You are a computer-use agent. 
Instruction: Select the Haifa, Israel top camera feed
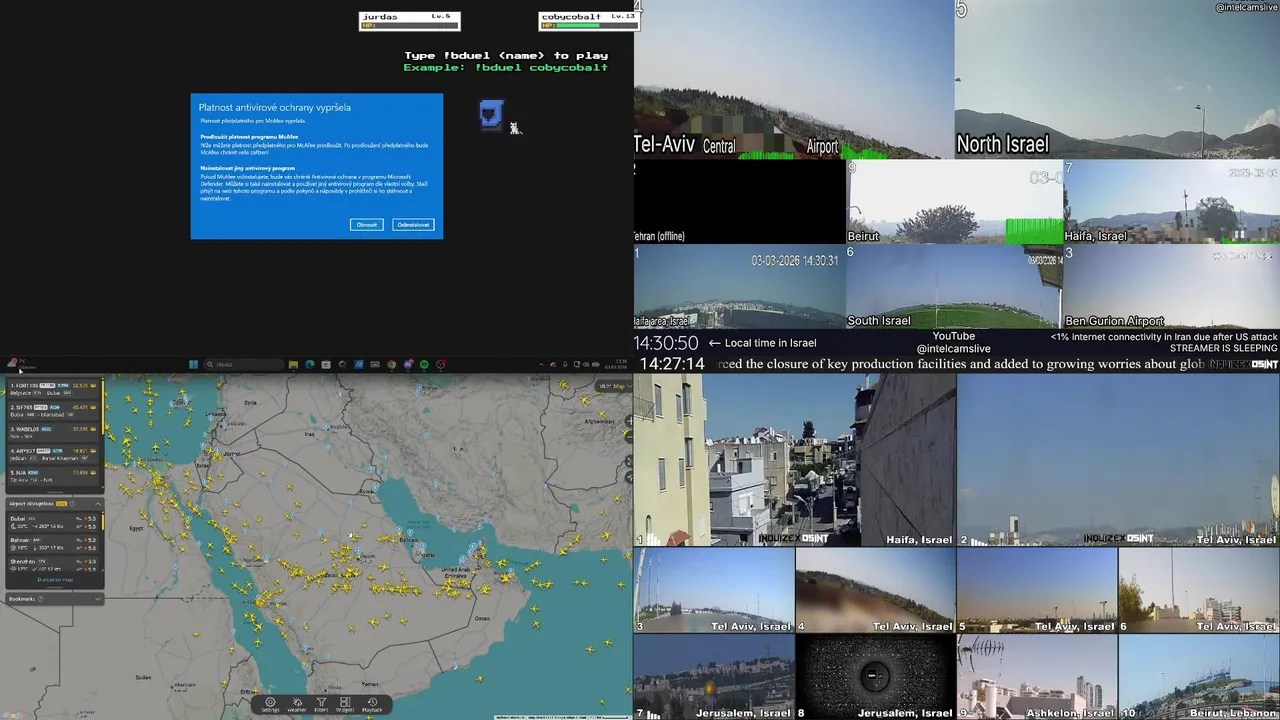pos(1172,202)
